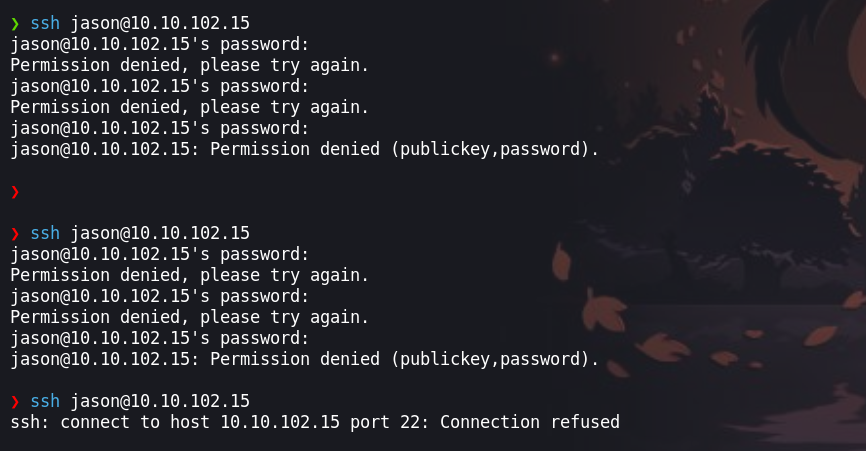This screenshot has height=451, width=866.
Task: Click the last password prompt of the second attempt
Action: (160, 338)
